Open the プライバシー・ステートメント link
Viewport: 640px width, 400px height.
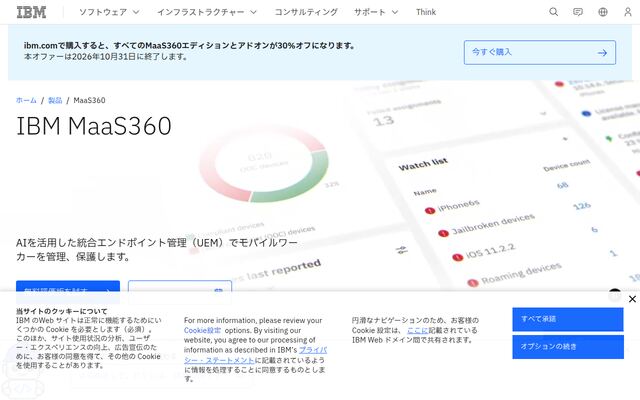click(x=256, y=355)
